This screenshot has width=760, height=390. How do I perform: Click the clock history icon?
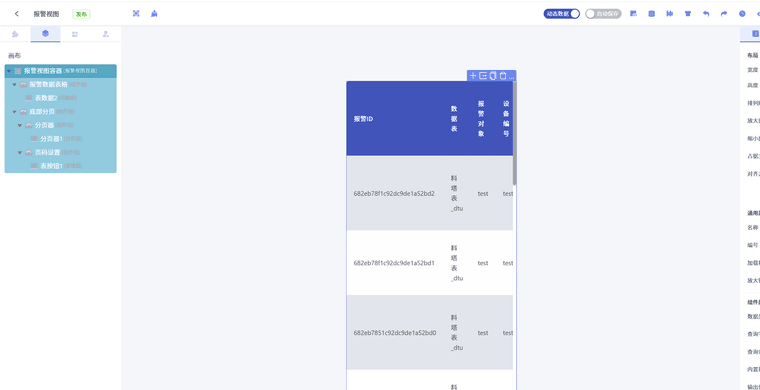(x=742, y=14)
